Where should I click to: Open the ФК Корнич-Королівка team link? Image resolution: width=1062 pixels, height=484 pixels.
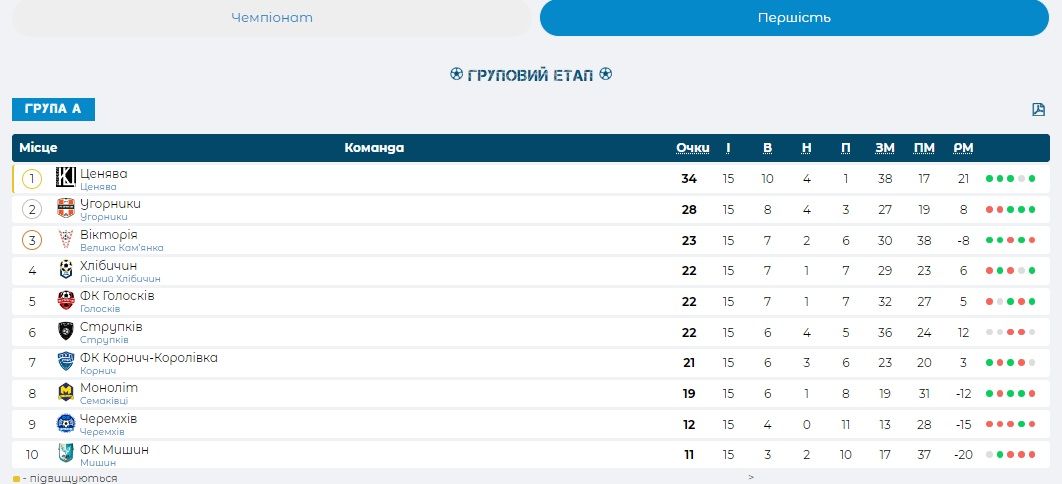[148, 357]
